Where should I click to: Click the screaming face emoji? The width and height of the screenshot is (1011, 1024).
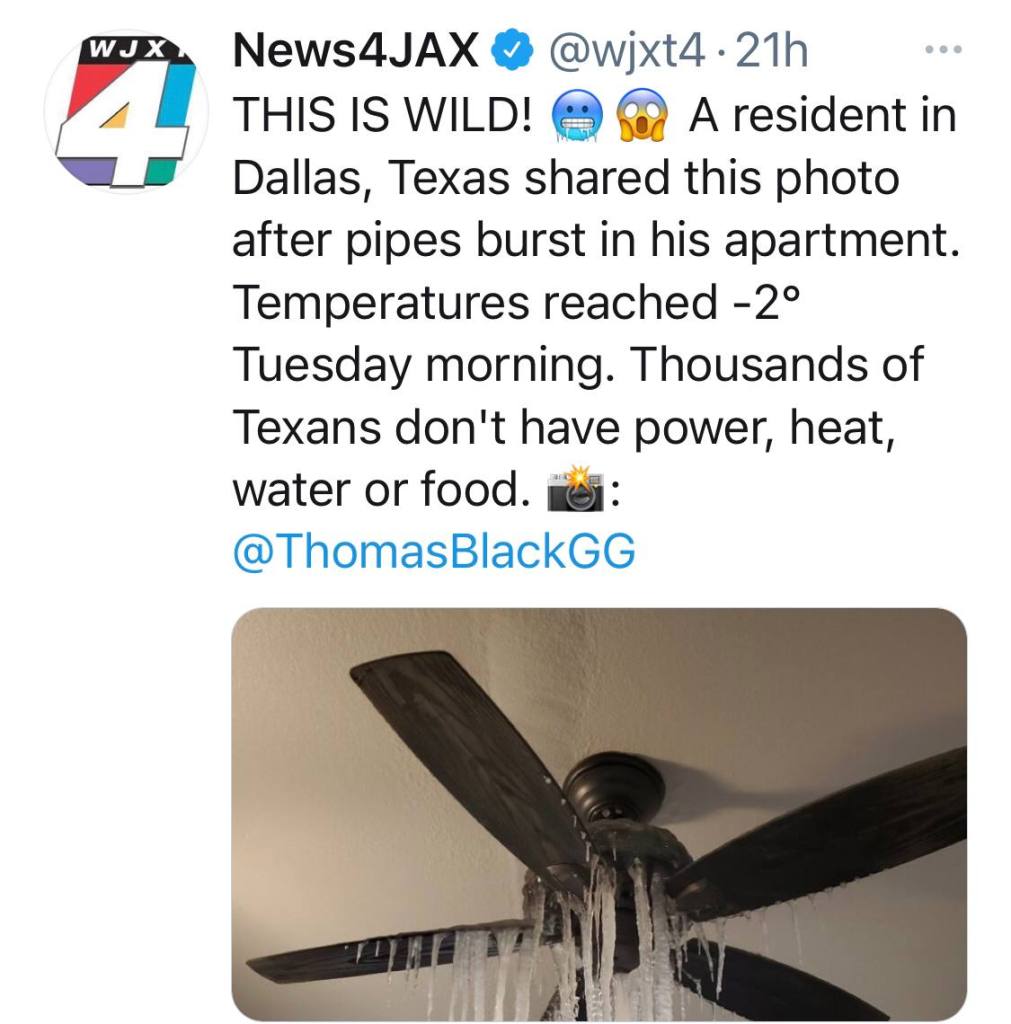642,115
